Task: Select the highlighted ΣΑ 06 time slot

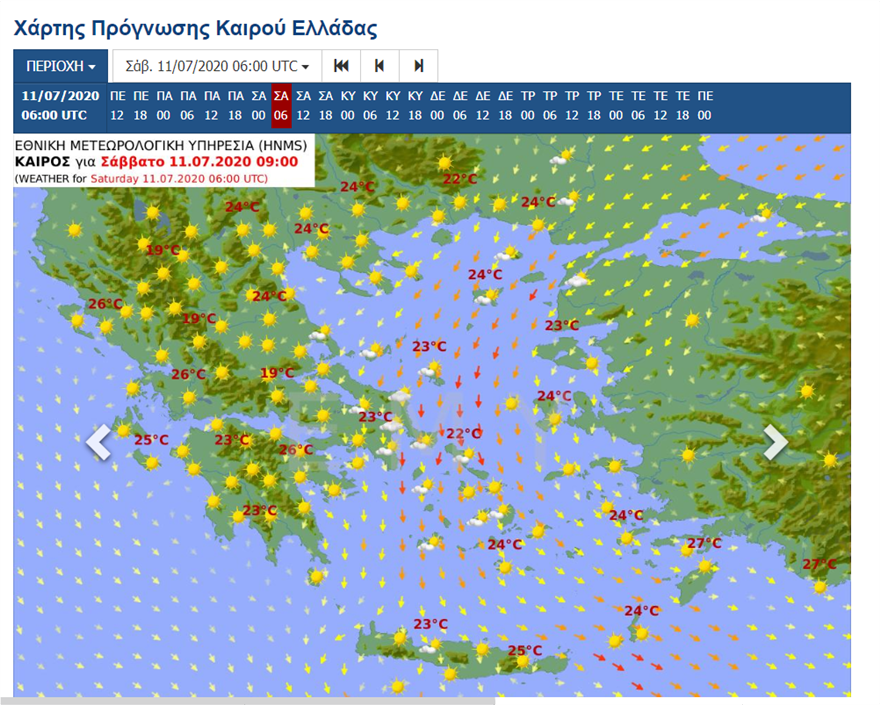Action: click(281, 106)
